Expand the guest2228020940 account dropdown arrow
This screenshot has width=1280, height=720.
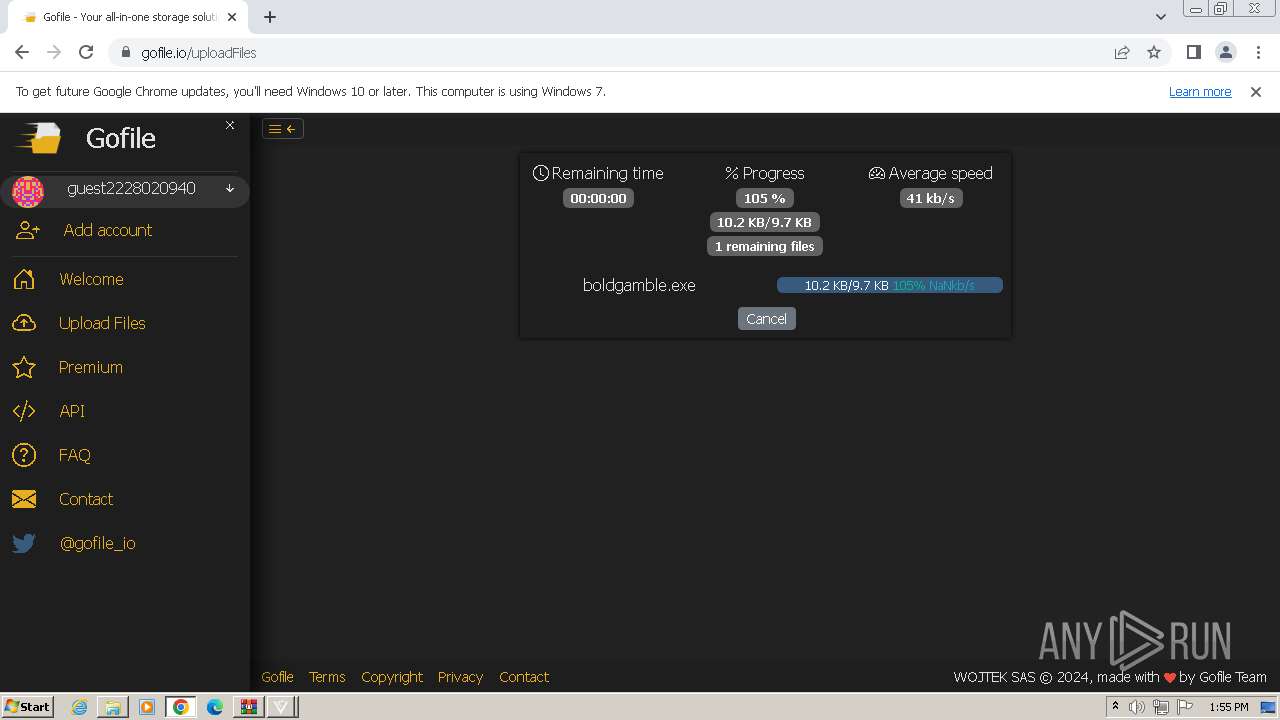coord(230,189)
